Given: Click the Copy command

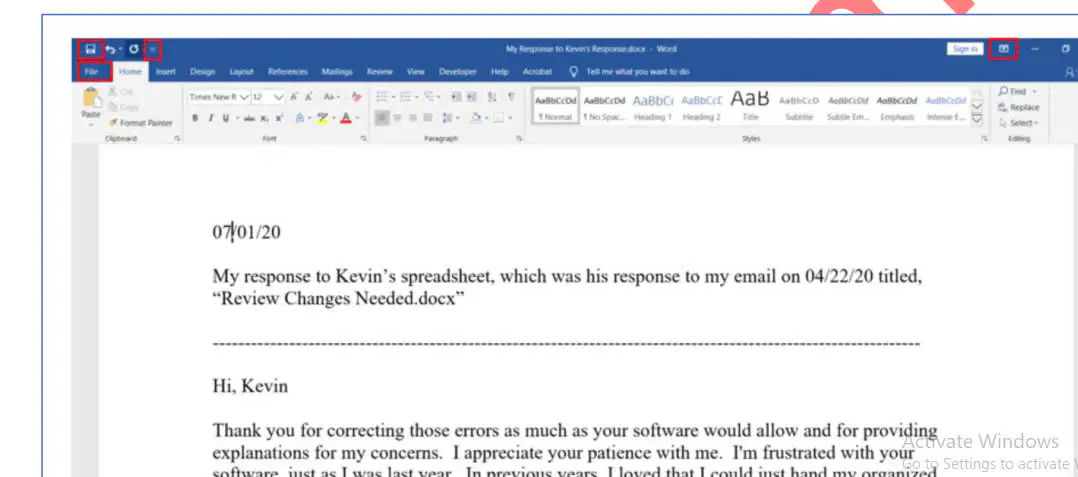Looking at the screenshot, I should [x=123, y=107].
